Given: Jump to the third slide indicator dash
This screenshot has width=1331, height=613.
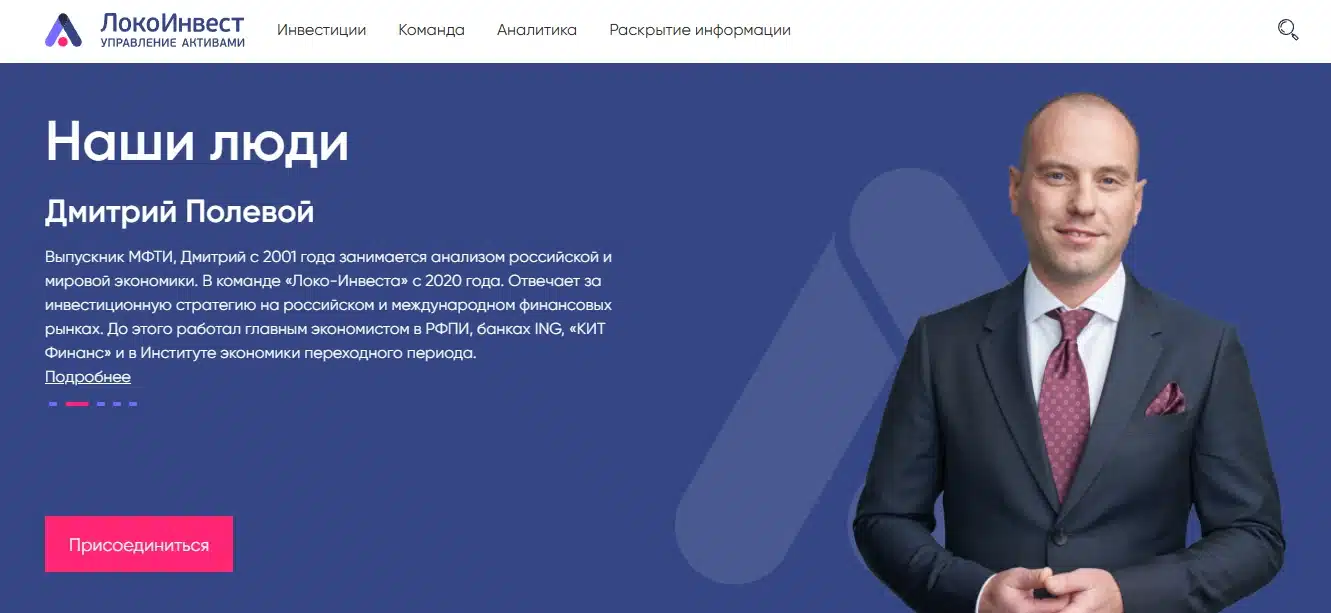Looking at the screenshot, I should (x=100, y=404).
